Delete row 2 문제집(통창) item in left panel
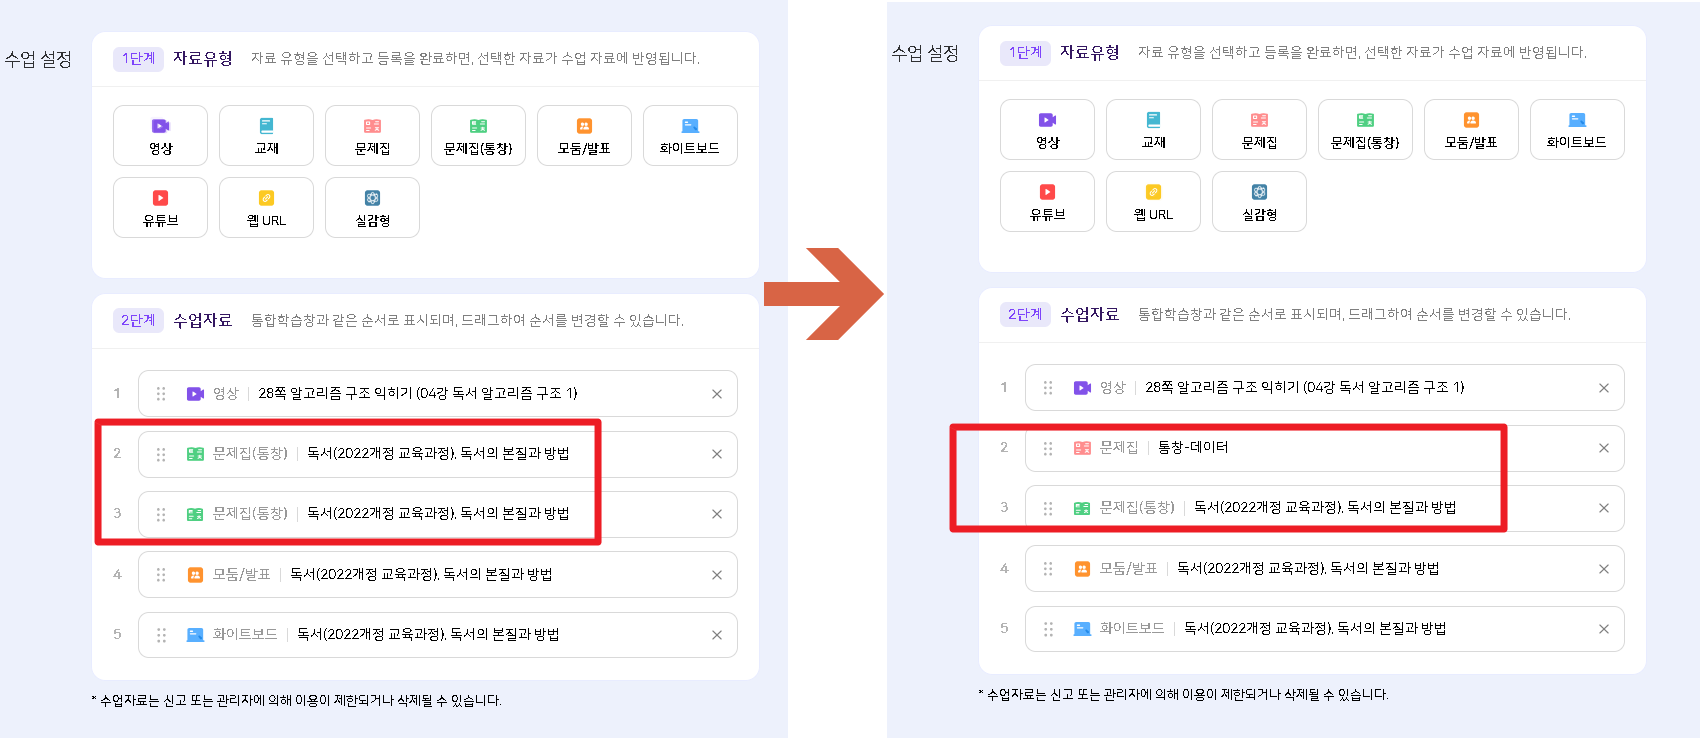 [717, 454]
